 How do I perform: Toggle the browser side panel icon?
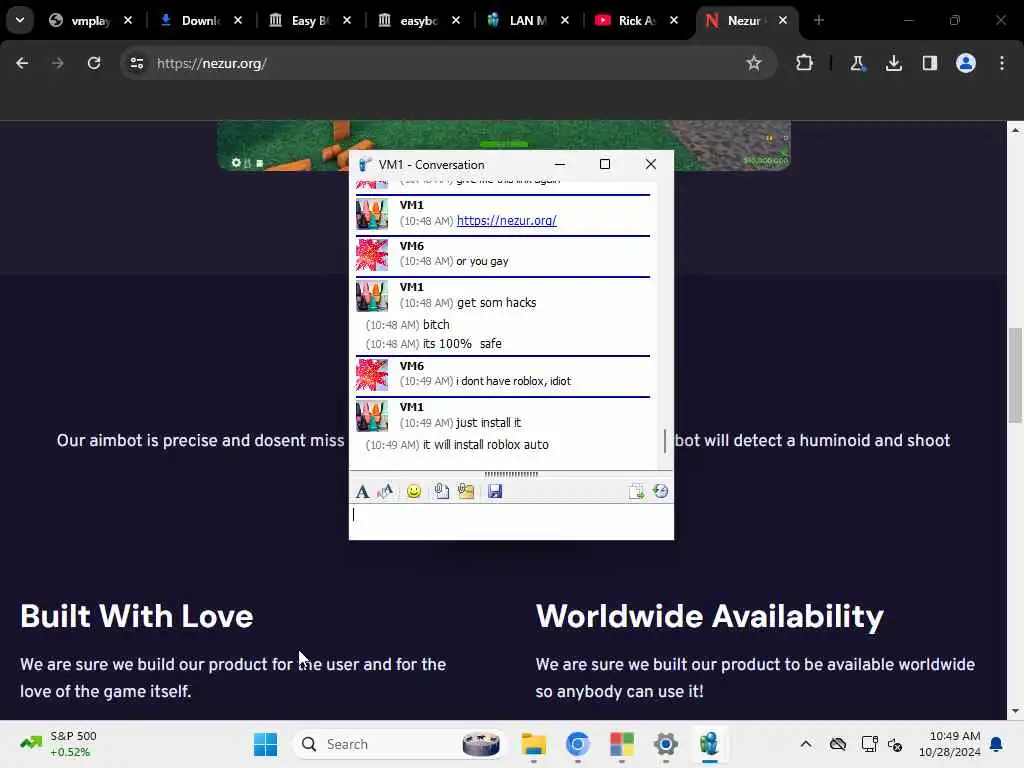[x=930, y=63]
